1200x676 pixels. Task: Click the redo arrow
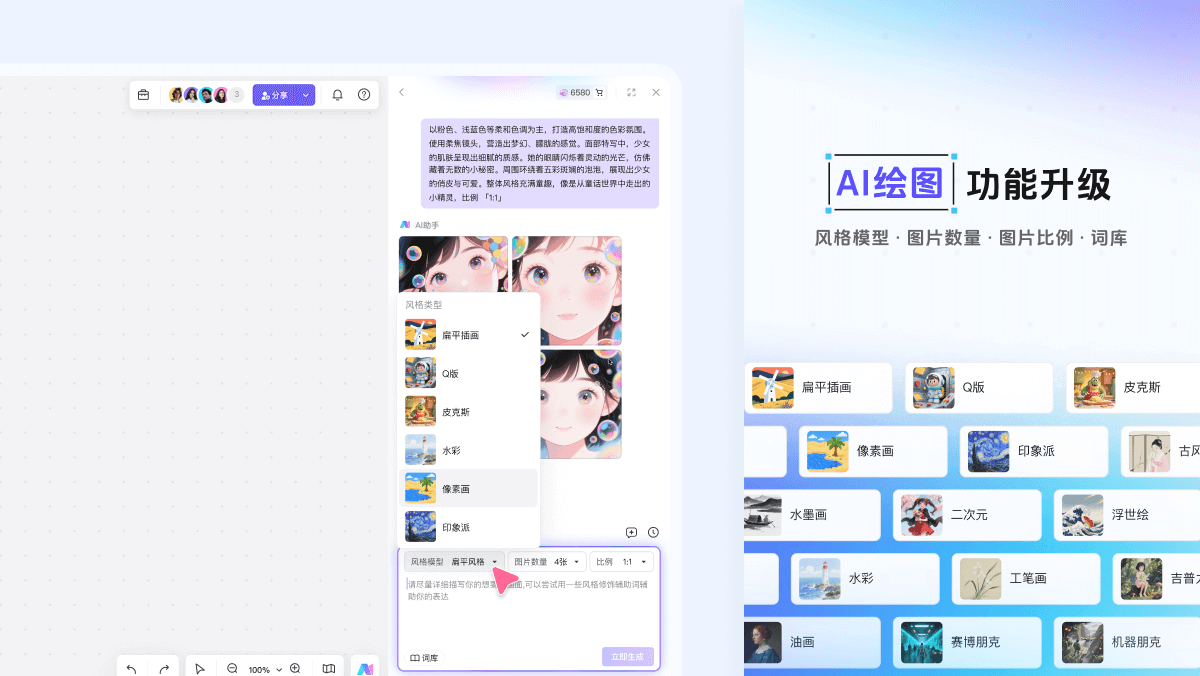(x=164, y=669)
